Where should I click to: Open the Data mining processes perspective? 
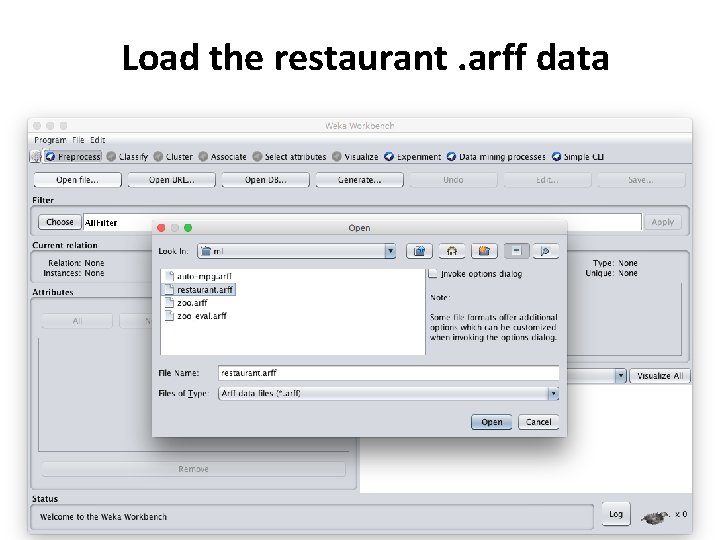click(x=496, y=157)
